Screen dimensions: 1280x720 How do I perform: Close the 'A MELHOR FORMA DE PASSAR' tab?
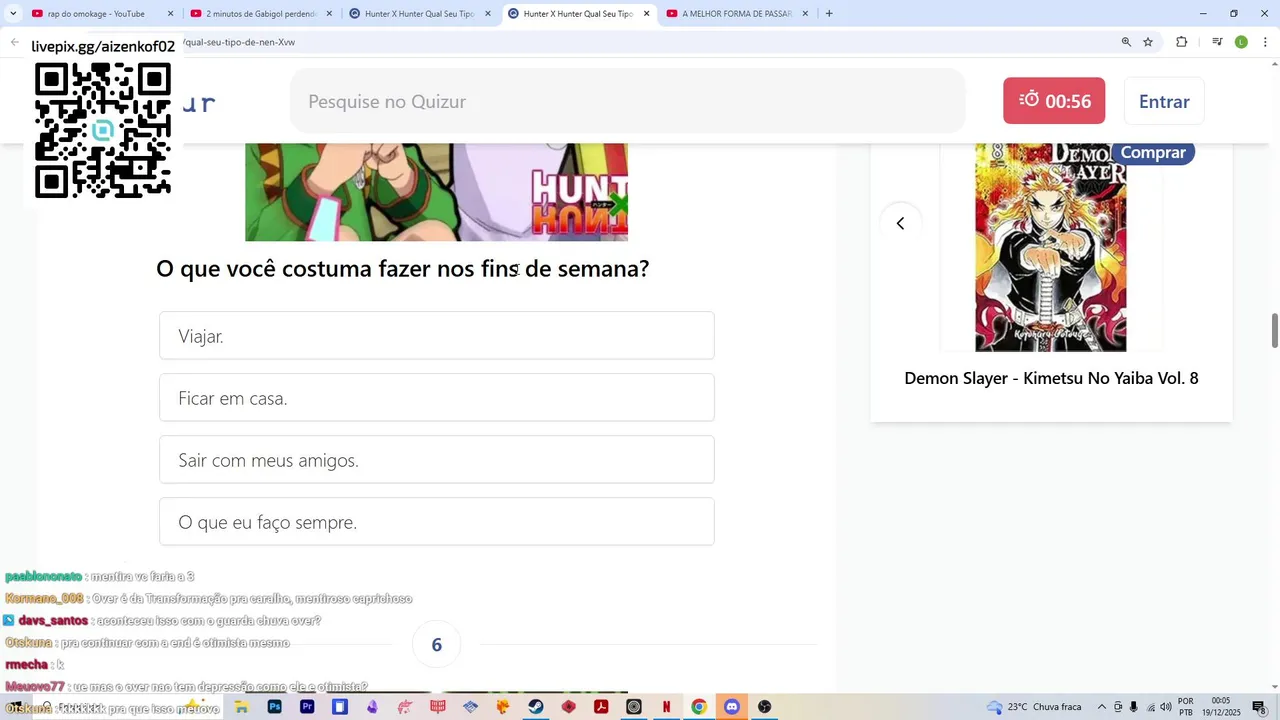pyautogui.click(x=805, y=14)
